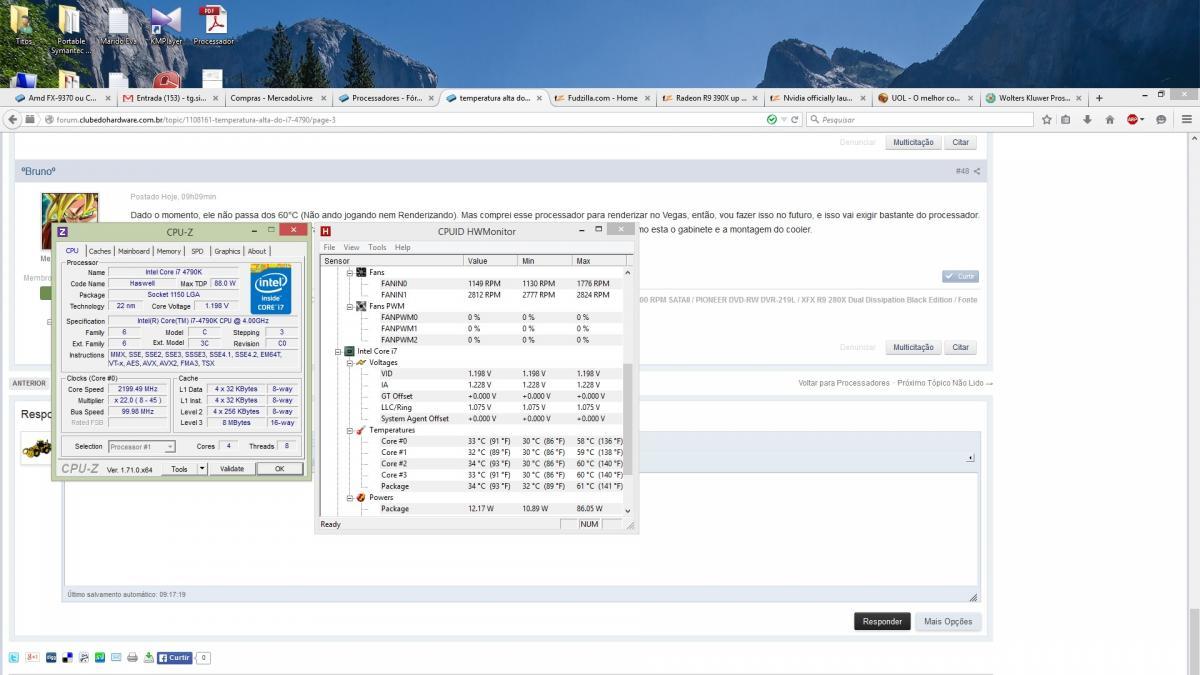Collapse the Fans PWM tree node
Image resolution: width=1200 pixels, height=675 pixels.
[350, 306]
